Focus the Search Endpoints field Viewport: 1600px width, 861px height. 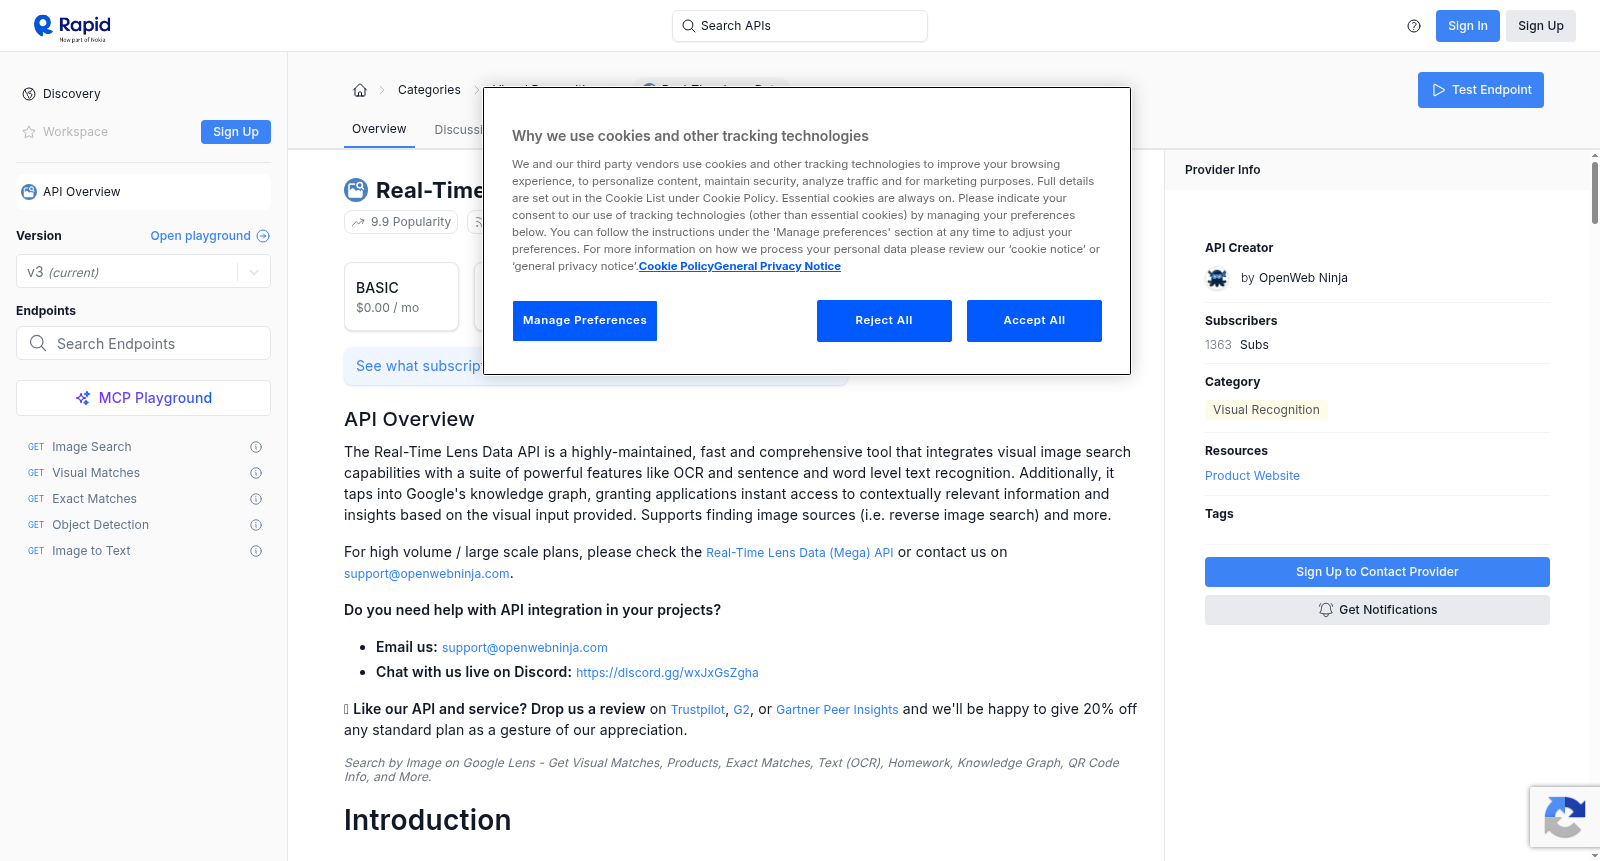(143, 343)
